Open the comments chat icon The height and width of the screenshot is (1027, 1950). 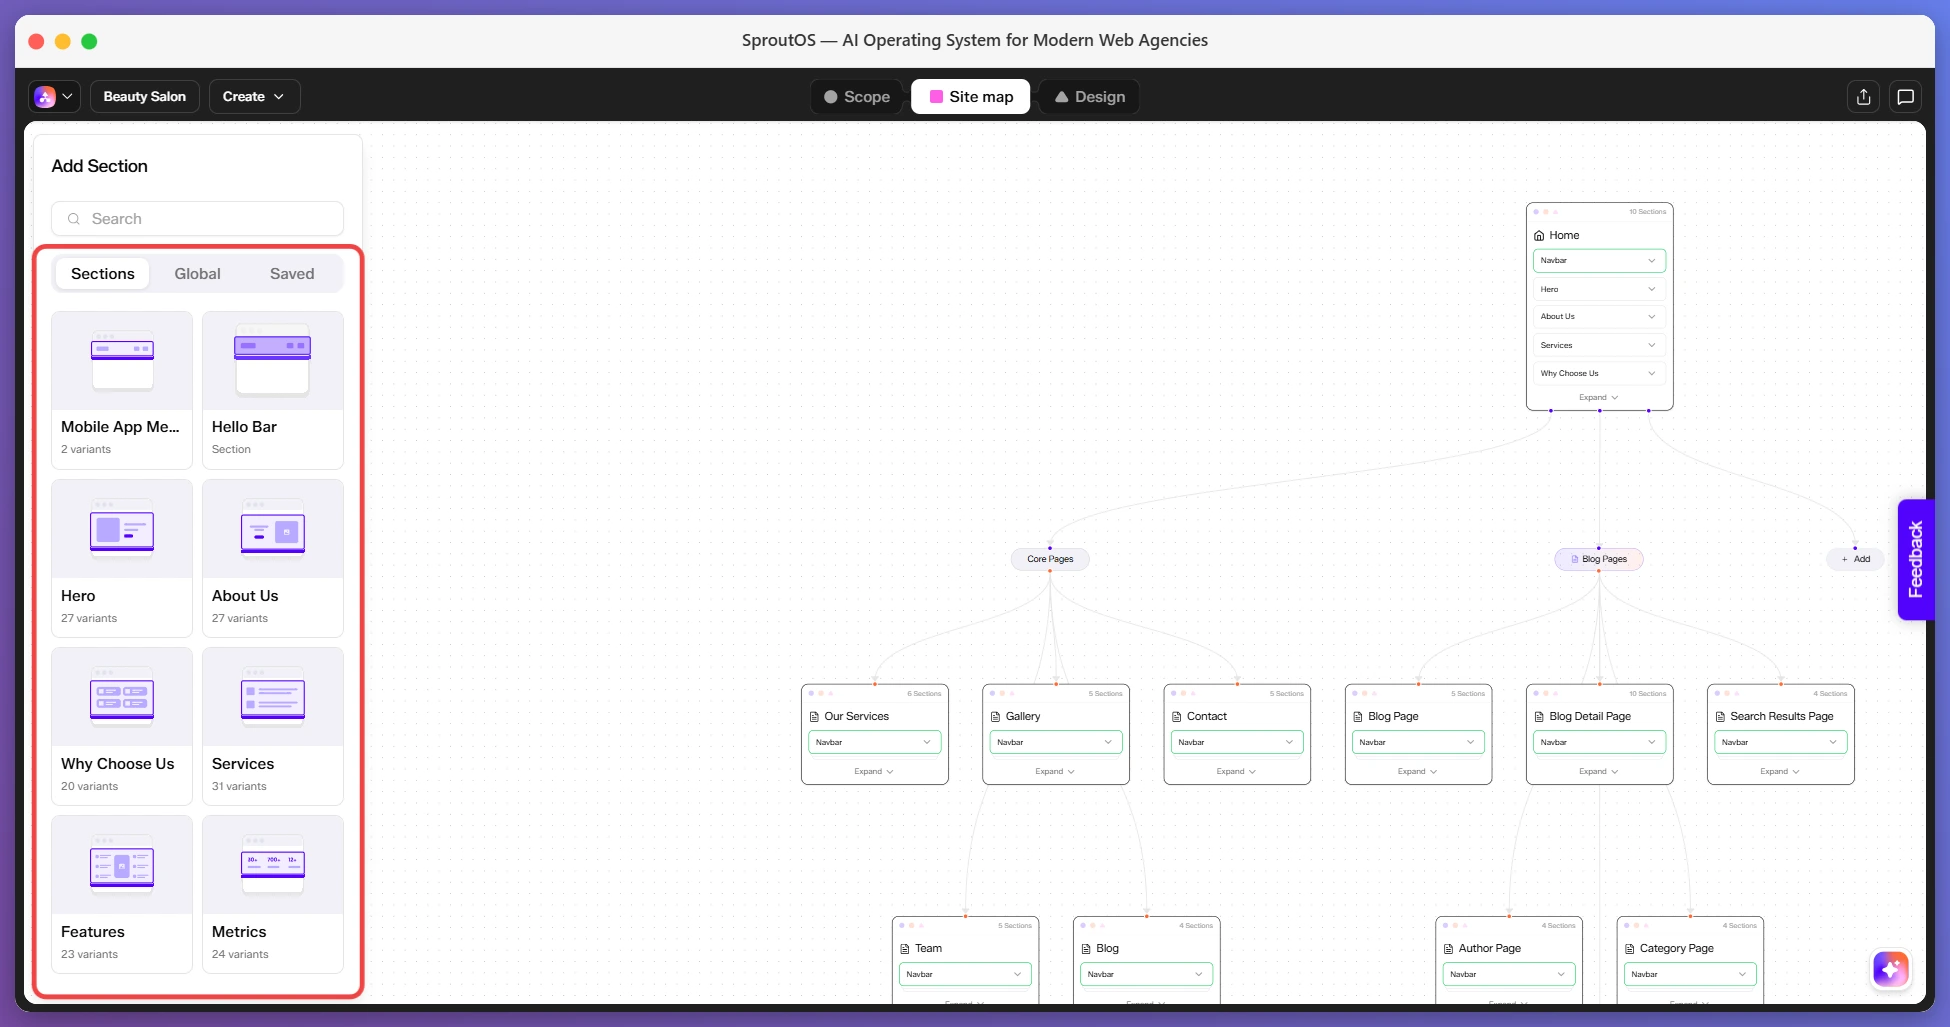tap(1905, 97)
